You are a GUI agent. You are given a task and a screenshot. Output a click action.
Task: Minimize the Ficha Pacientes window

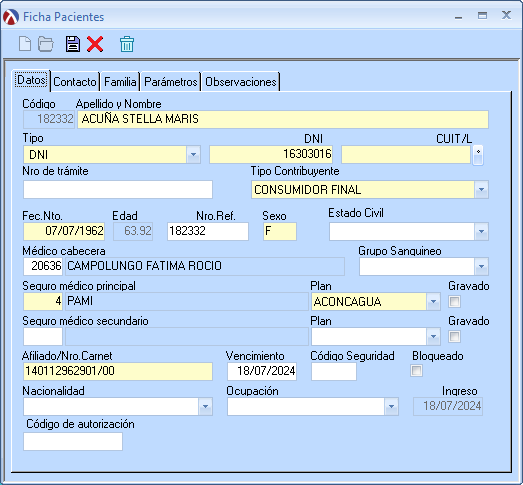(x=459, y=17)
